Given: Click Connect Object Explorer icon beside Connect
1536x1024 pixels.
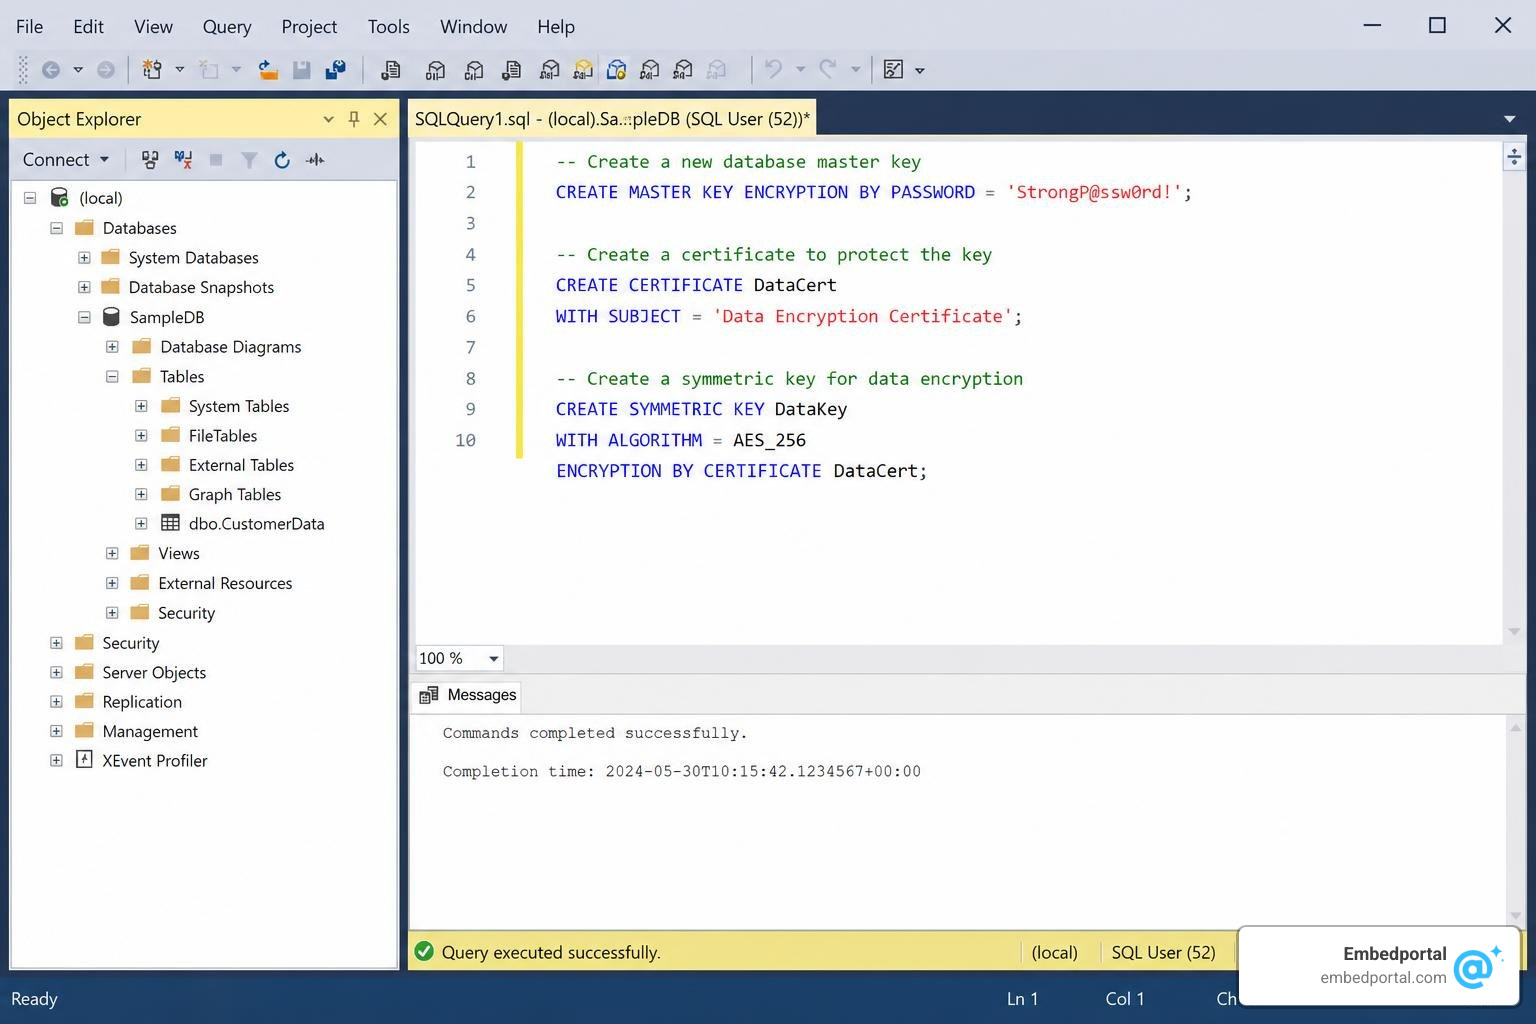Looking at the screenshot, I should click(x=150, y=160).
